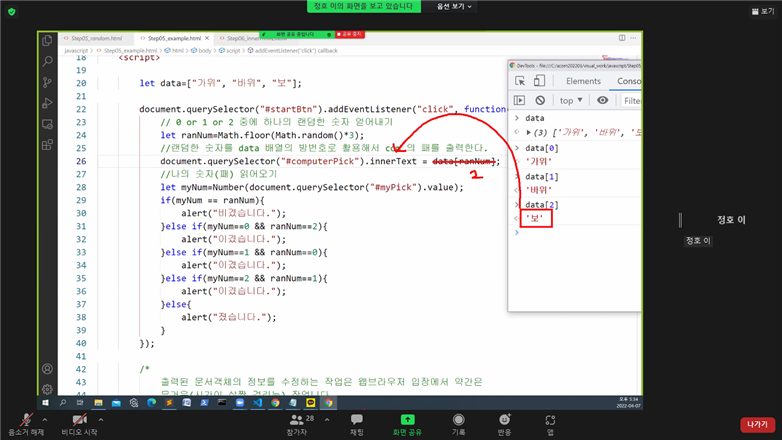
Task: Open VS Code Accounts icon
Action: 47,369
